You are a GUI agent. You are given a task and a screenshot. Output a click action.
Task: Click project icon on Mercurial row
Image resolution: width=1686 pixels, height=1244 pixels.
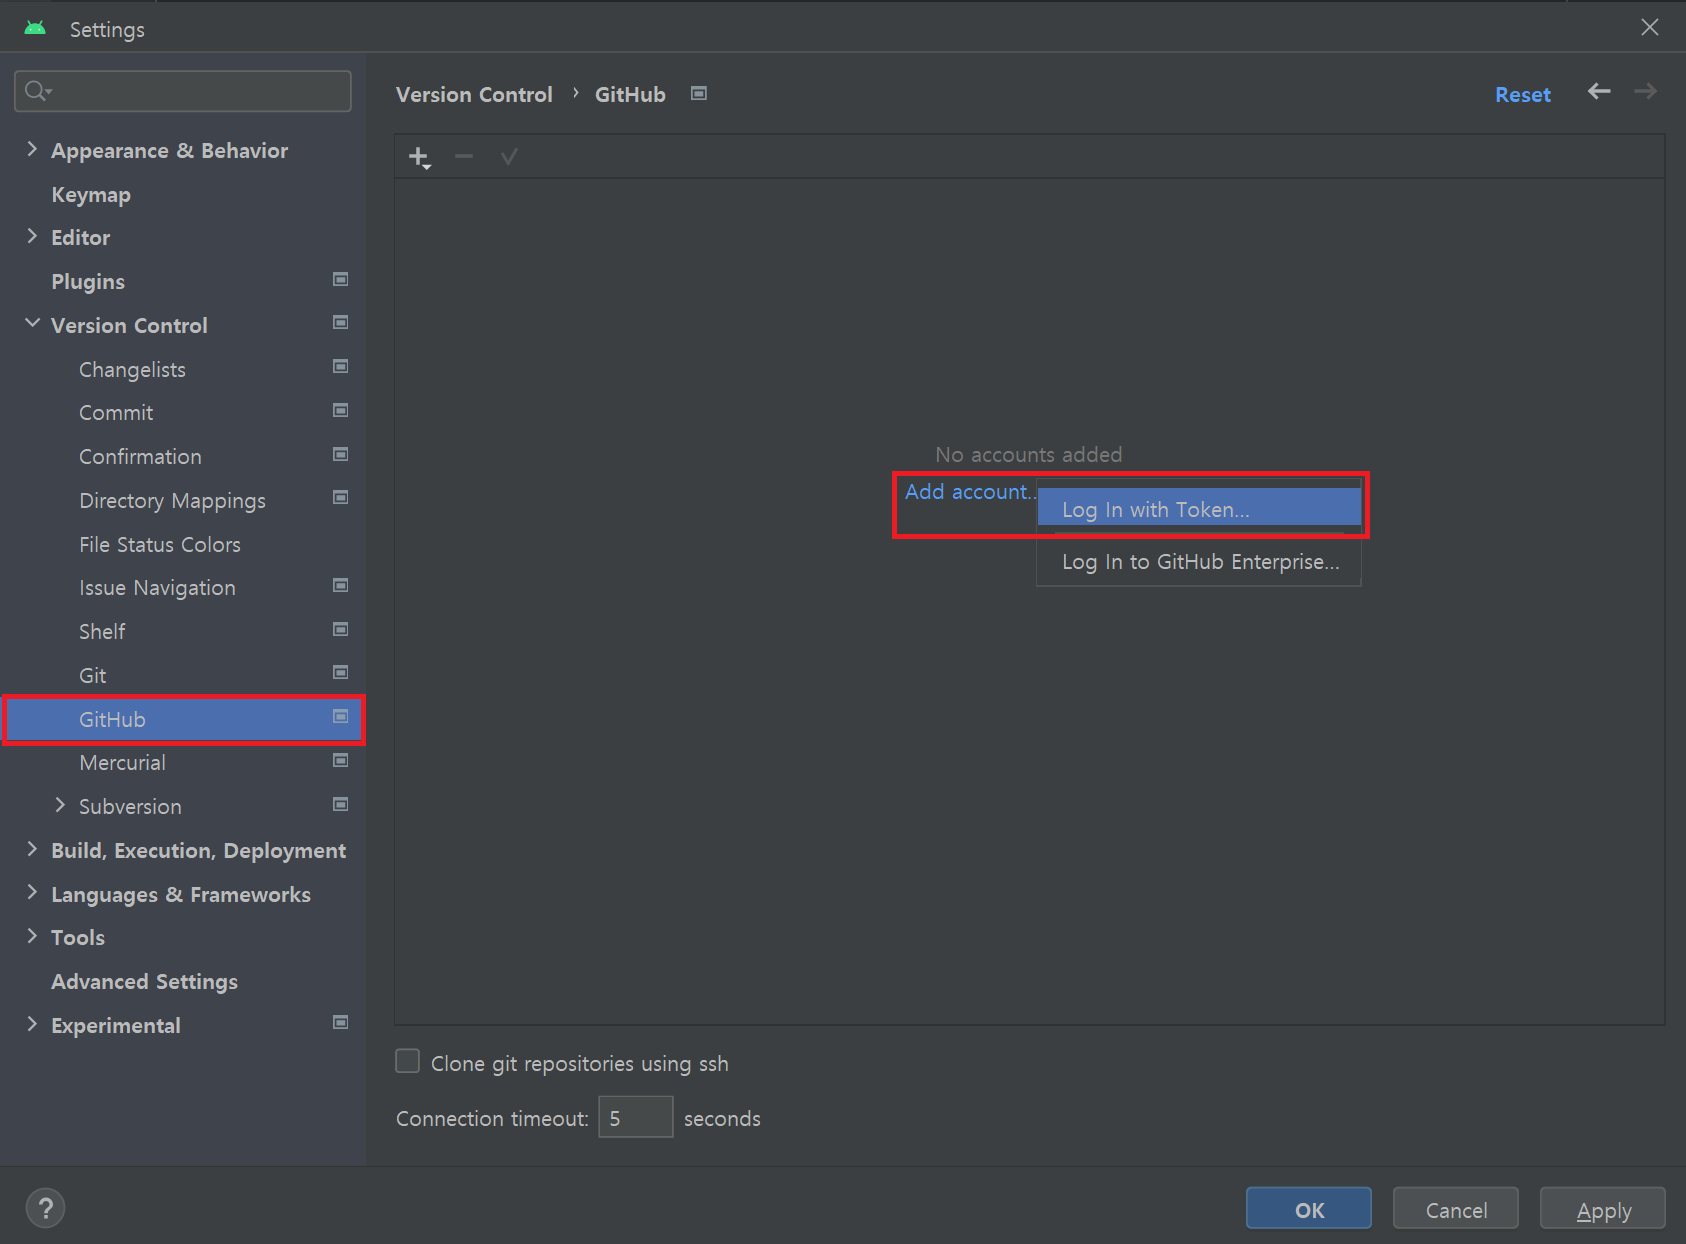tap(341, 761)
